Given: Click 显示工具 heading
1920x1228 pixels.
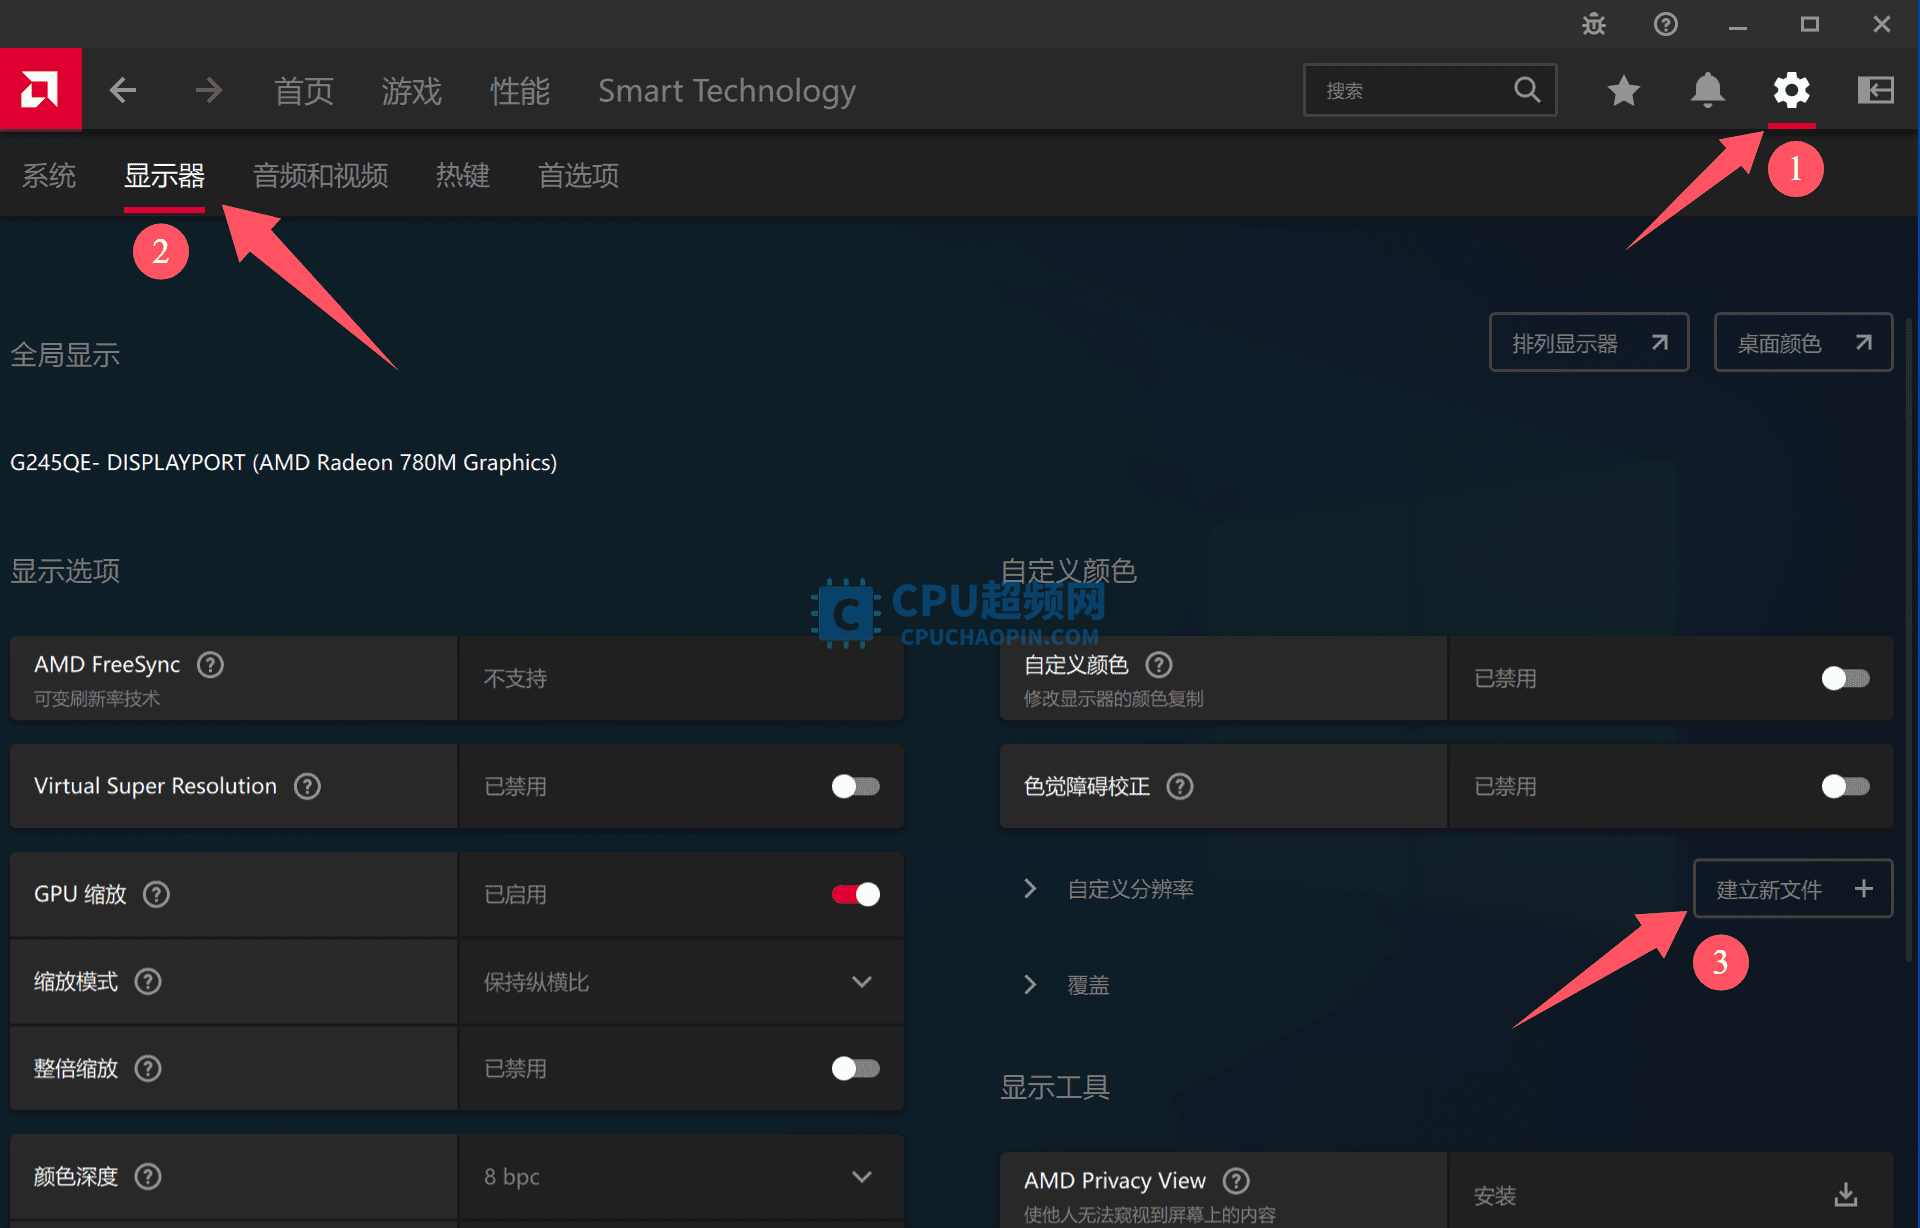Looking at the screenshot, I should click(1055, 1088).
